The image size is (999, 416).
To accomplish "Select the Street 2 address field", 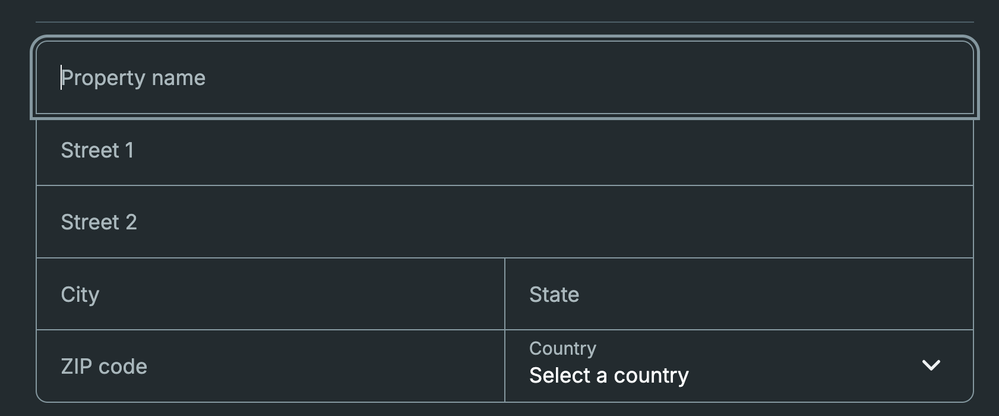I will [504, 222].
